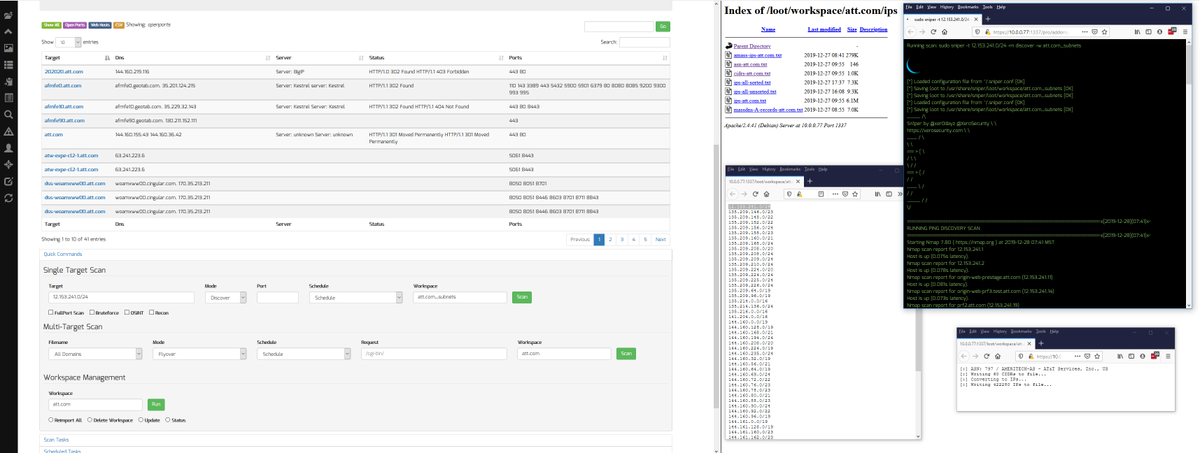This screenshot has width=1200, height=453.
Task: Click the reload icon in the ASN output browser window
Action: click(987, 356)
